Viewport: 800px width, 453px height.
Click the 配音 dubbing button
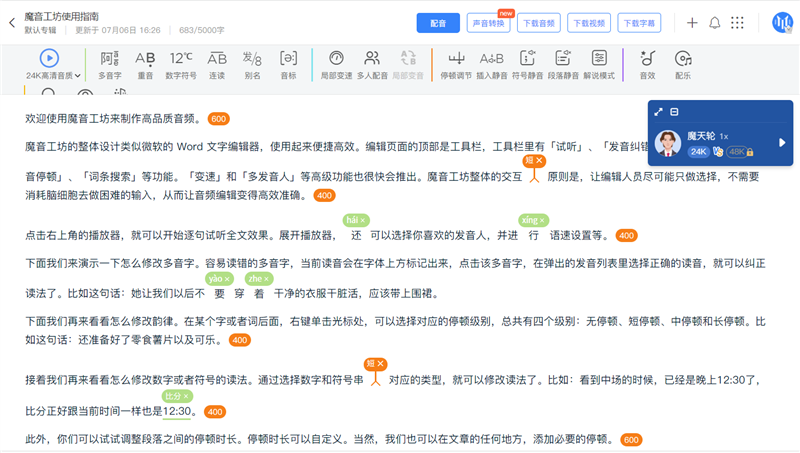438,23
